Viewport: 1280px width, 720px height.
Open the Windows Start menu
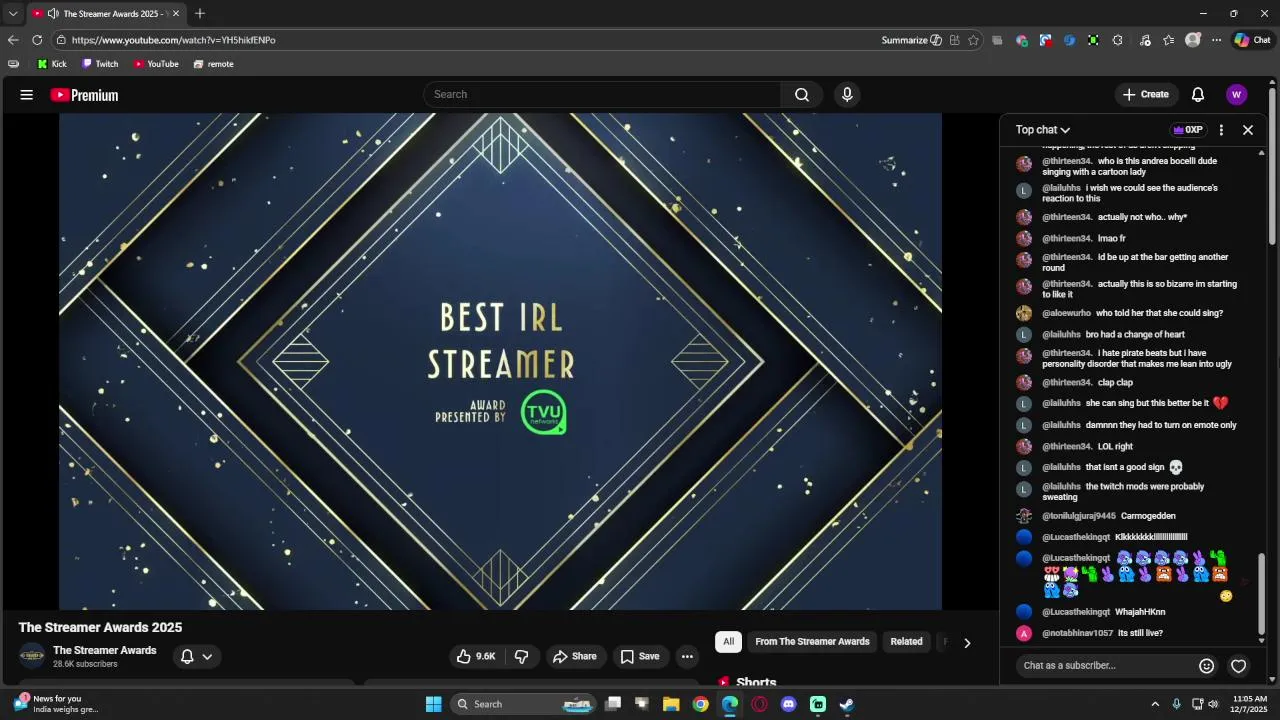pyautogui.click(x=433, y=704)
